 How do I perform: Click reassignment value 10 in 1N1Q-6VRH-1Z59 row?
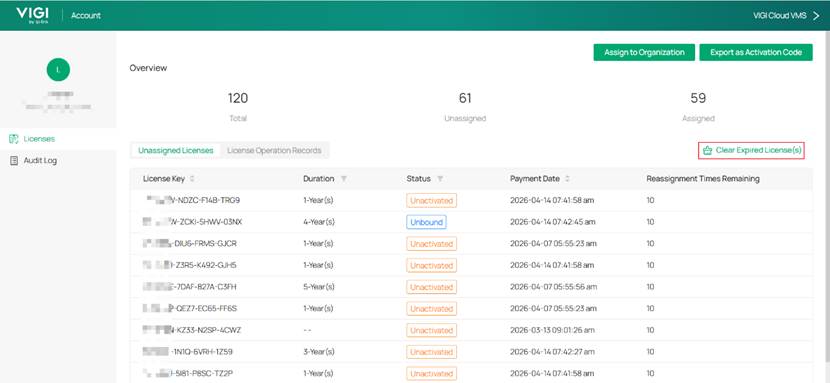651,352
